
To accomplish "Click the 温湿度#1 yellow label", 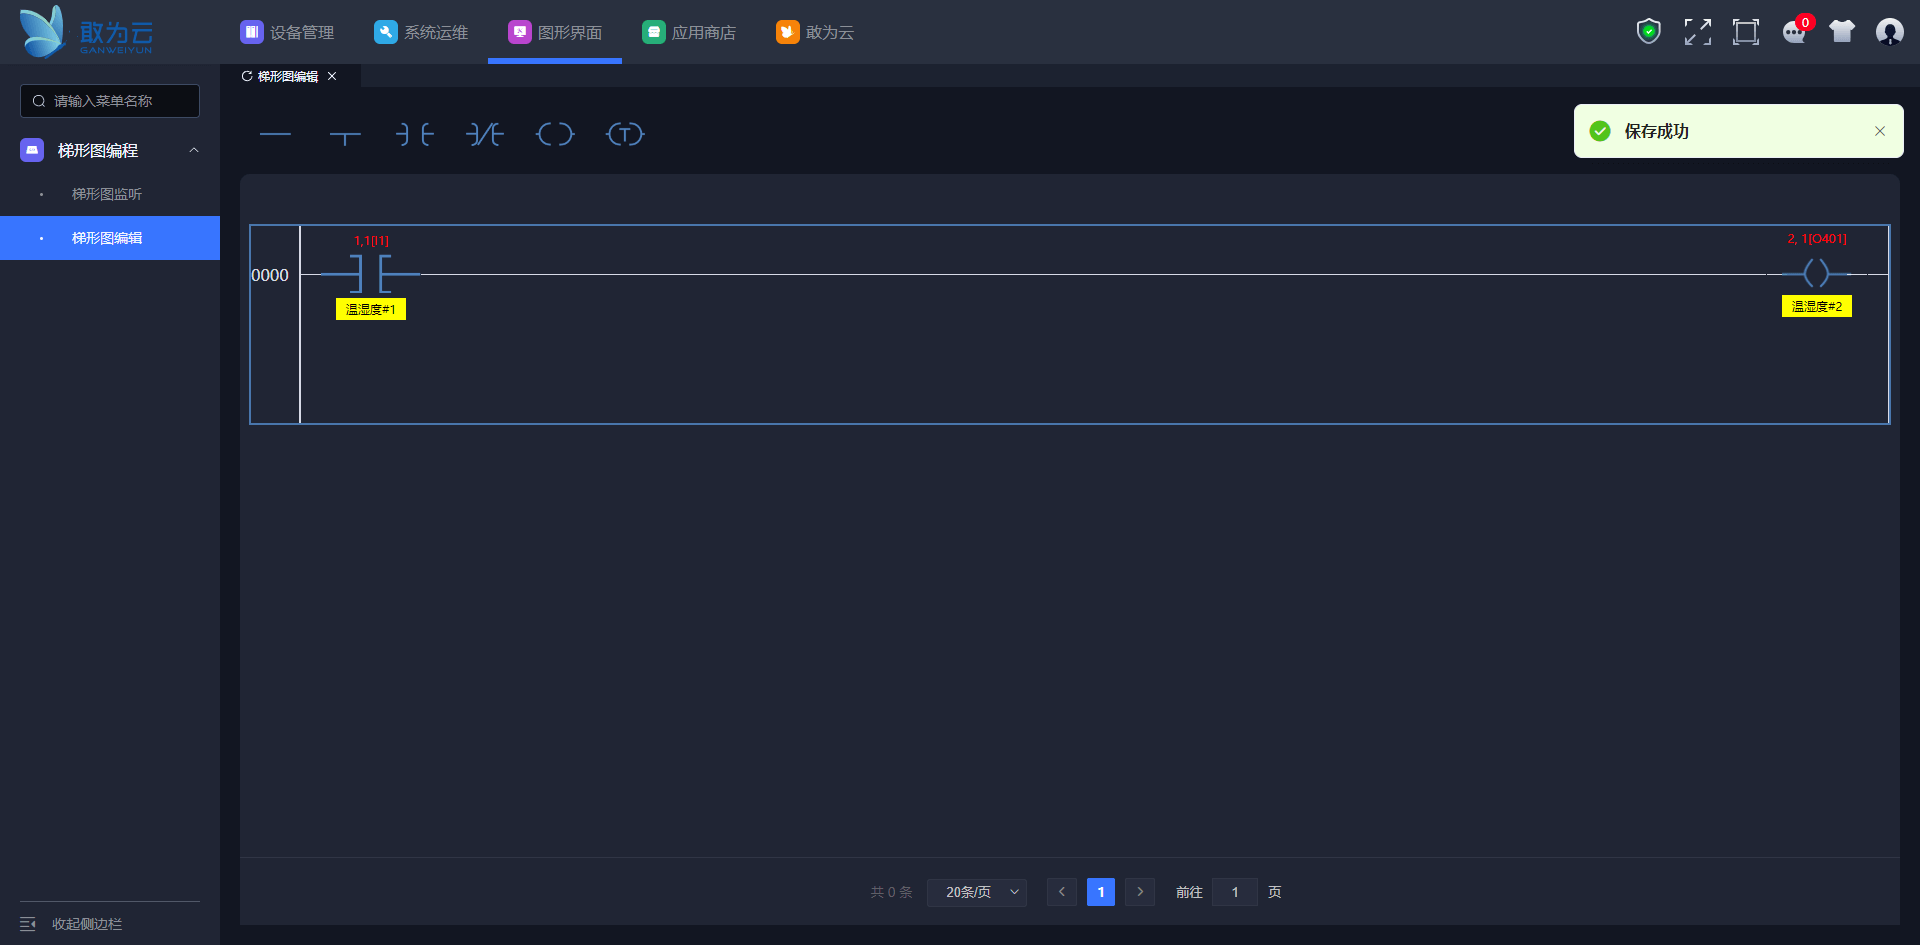I will (x=371, y=309).
